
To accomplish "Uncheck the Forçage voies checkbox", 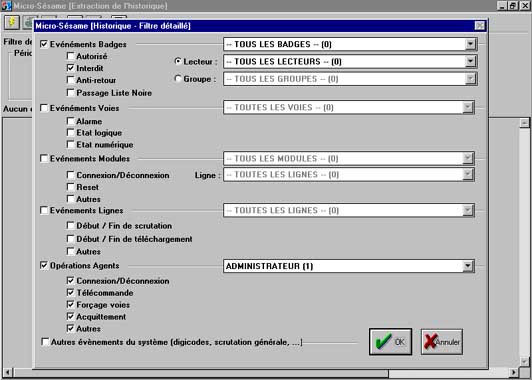I will pyautogui.click(x=71, y=305).
